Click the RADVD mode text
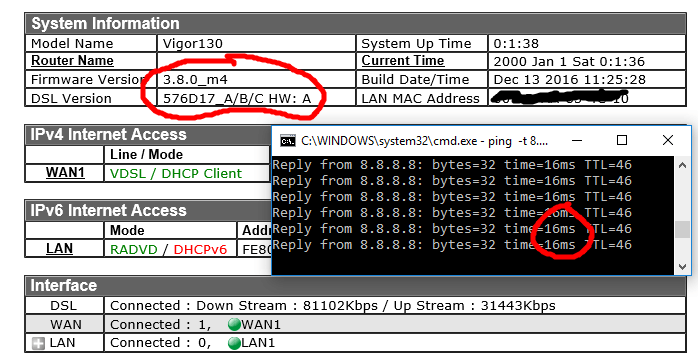Screen dimensions: 698x364 [x=134, y=250]
